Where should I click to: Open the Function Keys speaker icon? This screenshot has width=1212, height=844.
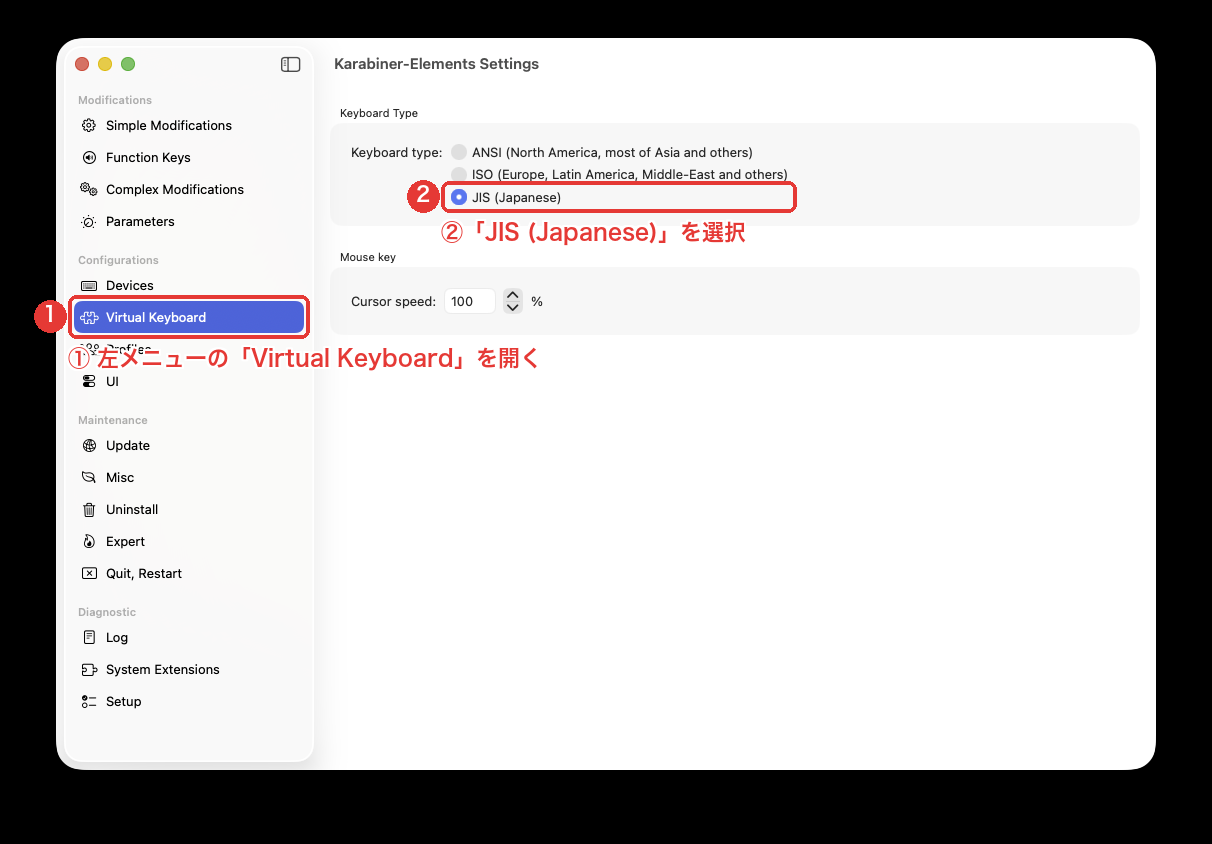click(88, 157)
